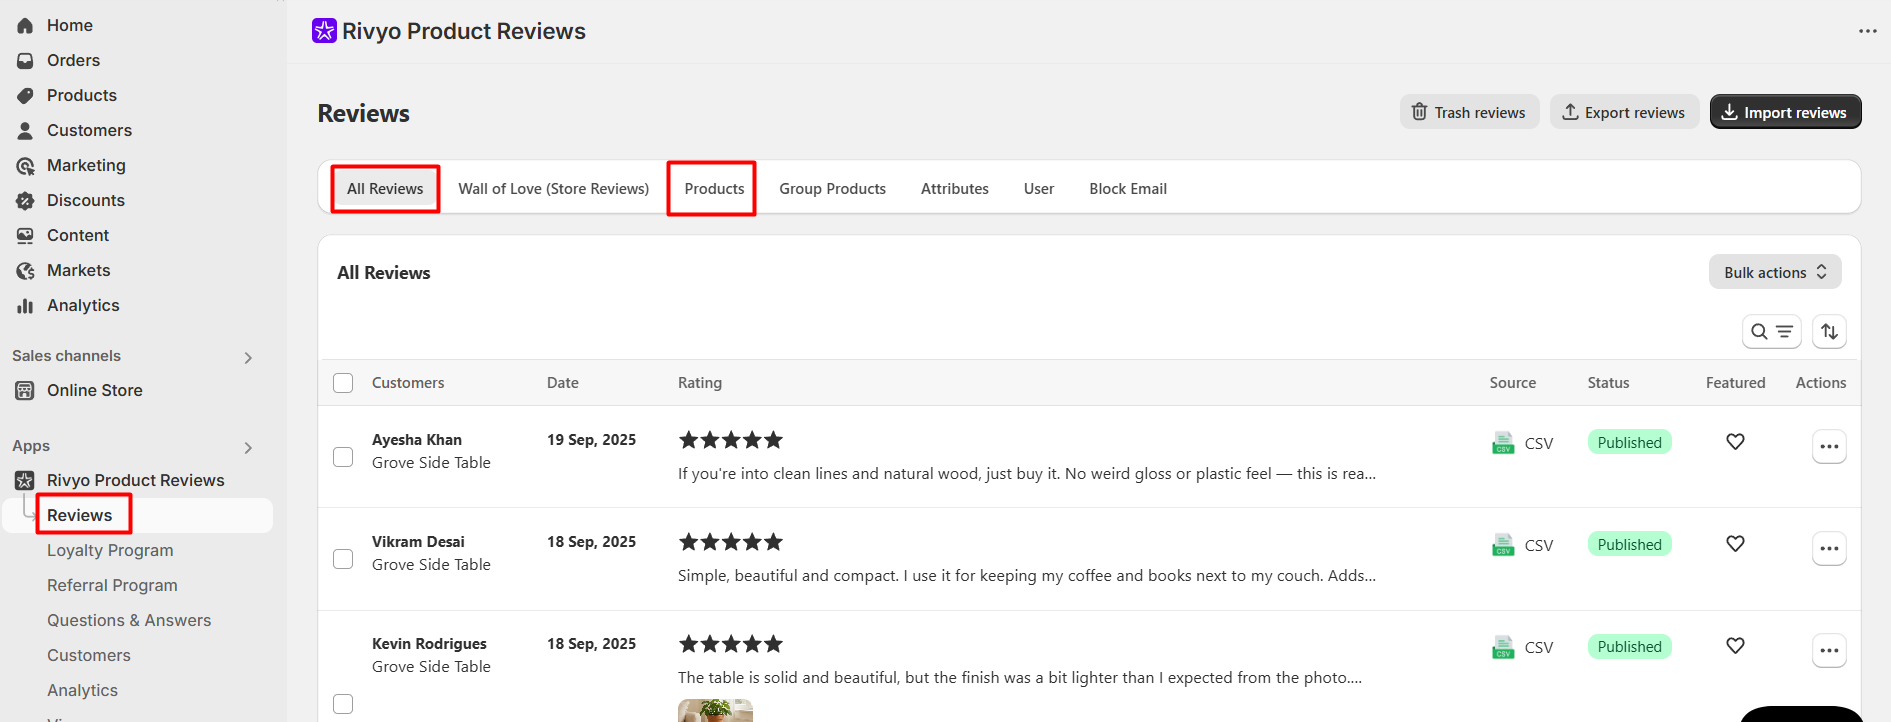
Task: Open the page header three-dot menu
Action: [1867, 31]
